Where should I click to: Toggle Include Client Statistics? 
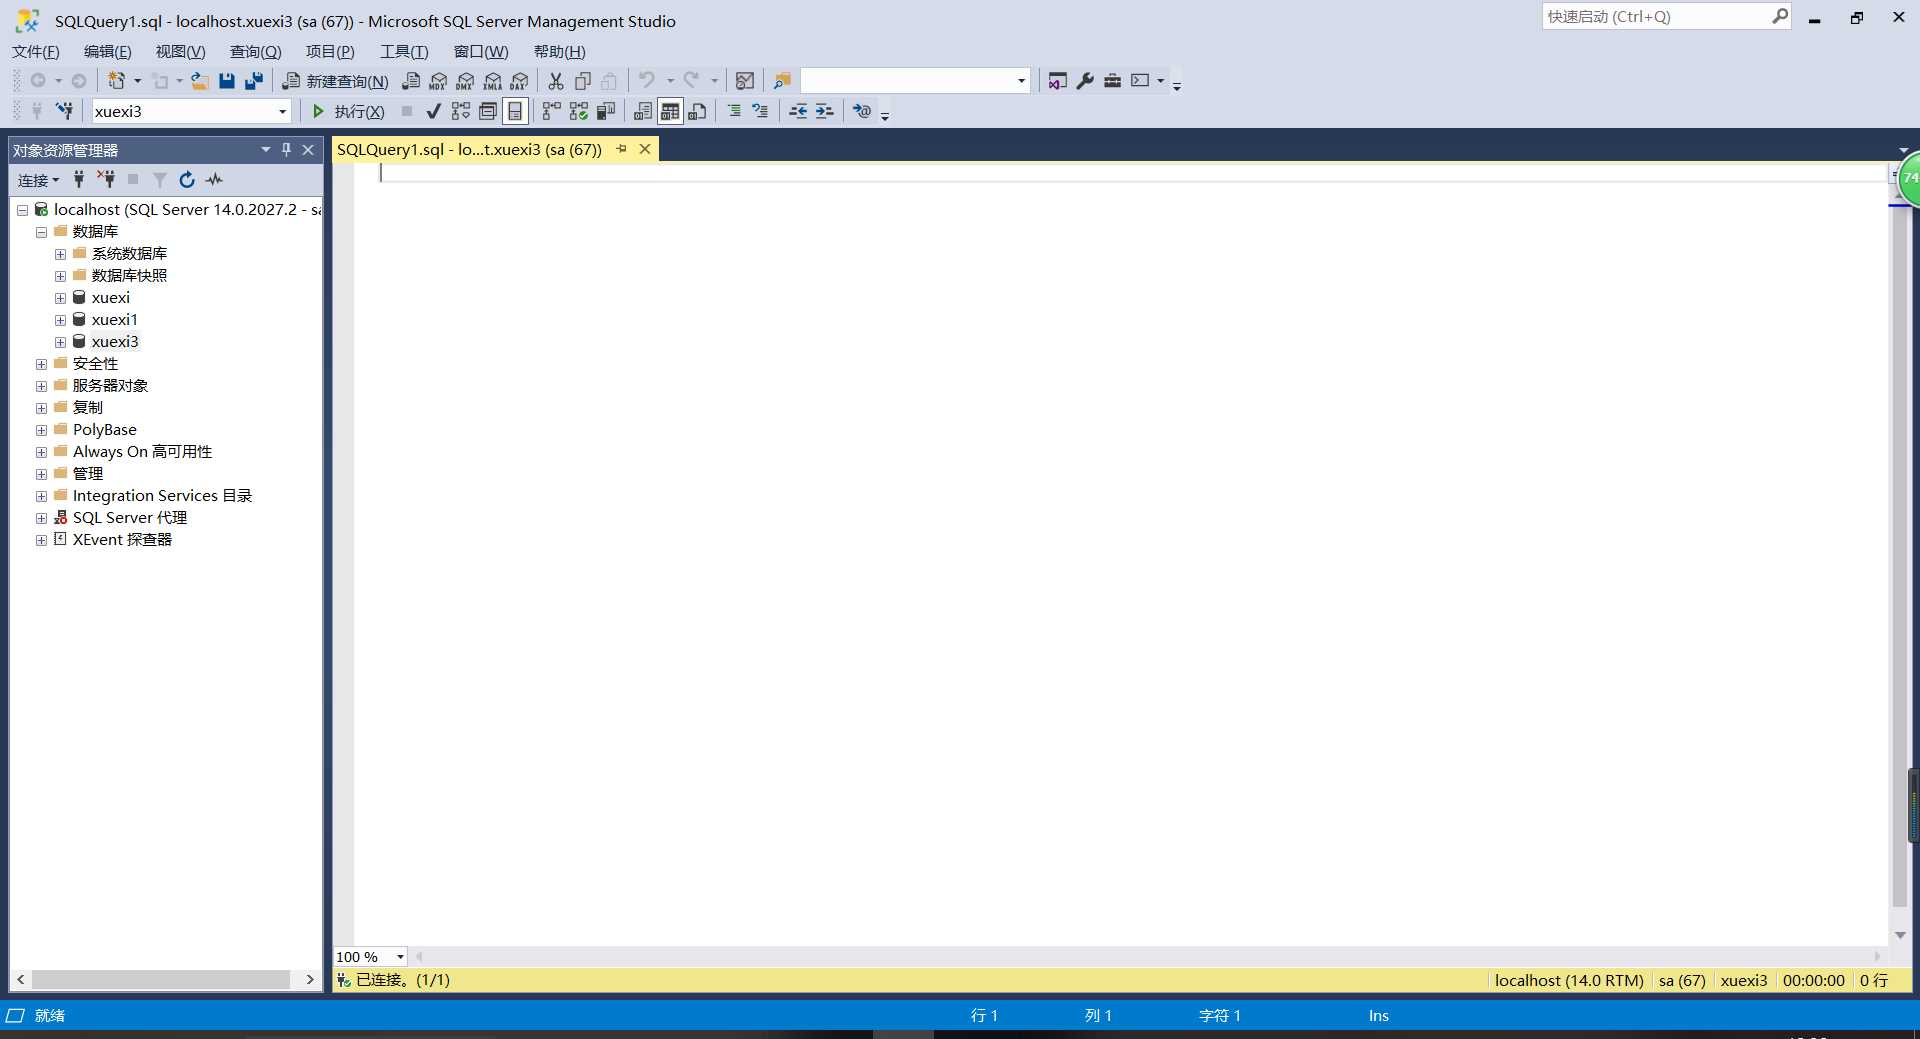point(605,111)
